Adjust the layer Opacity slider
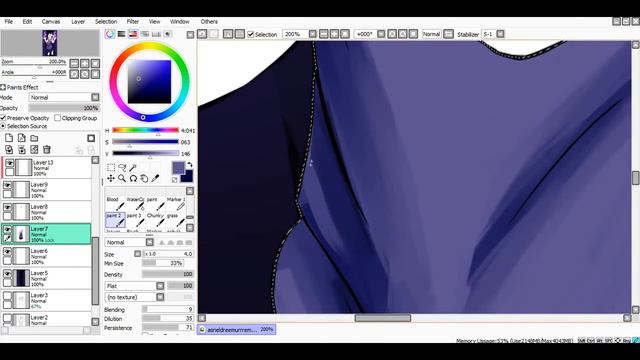640x360 pixels. (64, 108)
